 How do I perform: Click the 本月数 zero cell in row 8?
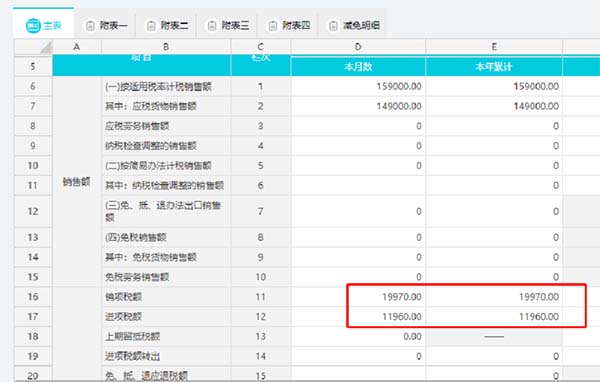358,126
